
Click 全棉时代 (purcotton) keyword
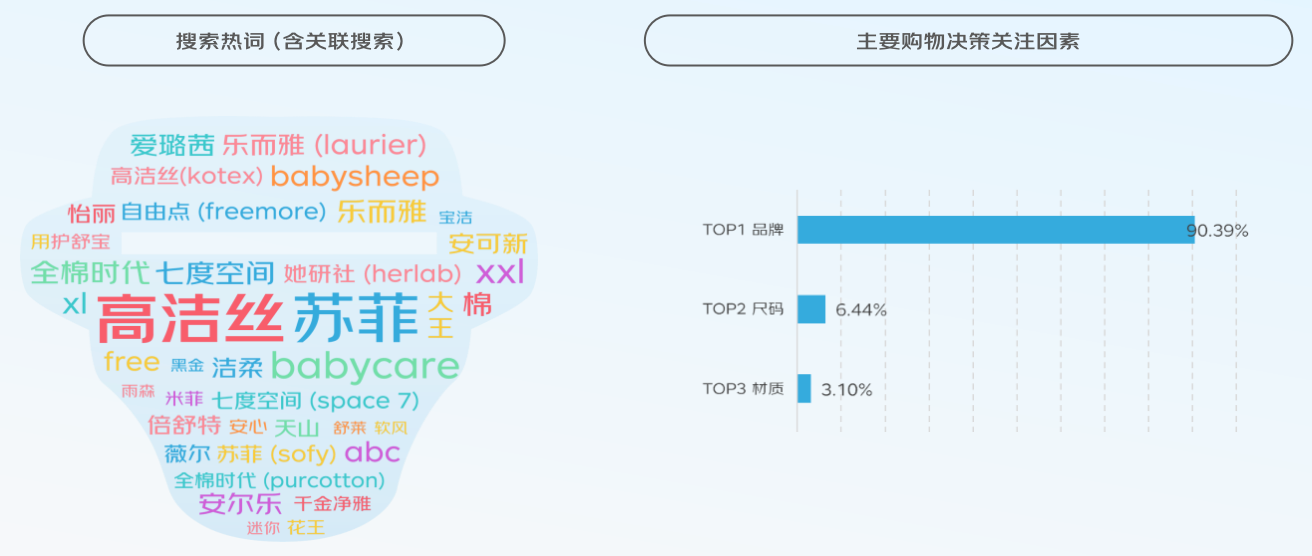pos(280,479)
